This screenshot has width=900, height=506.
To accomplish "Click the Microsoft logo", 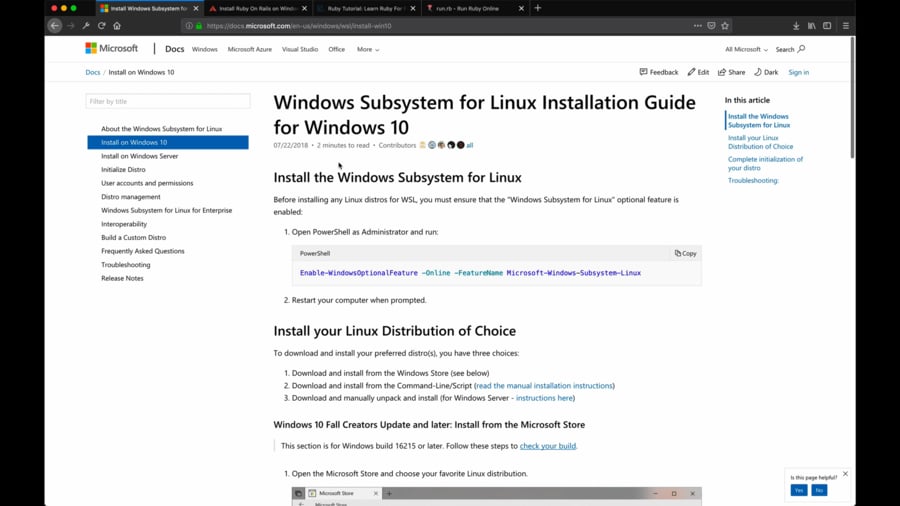I will point(111,48).
